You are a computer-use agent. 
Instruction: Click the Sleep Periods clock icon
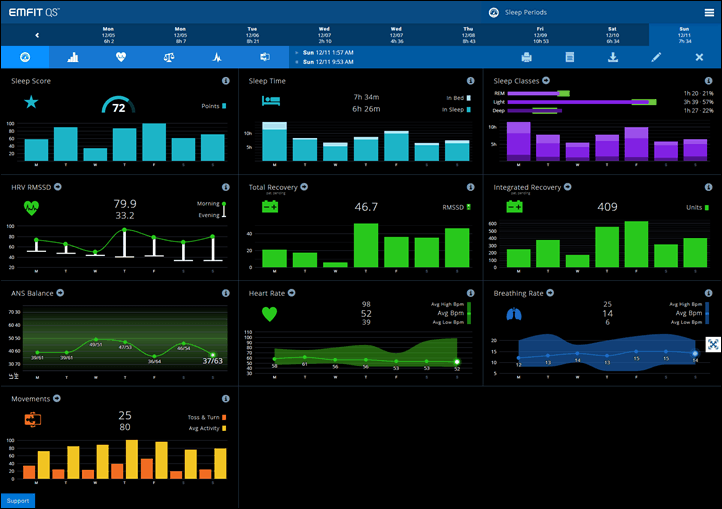point(494,12)
